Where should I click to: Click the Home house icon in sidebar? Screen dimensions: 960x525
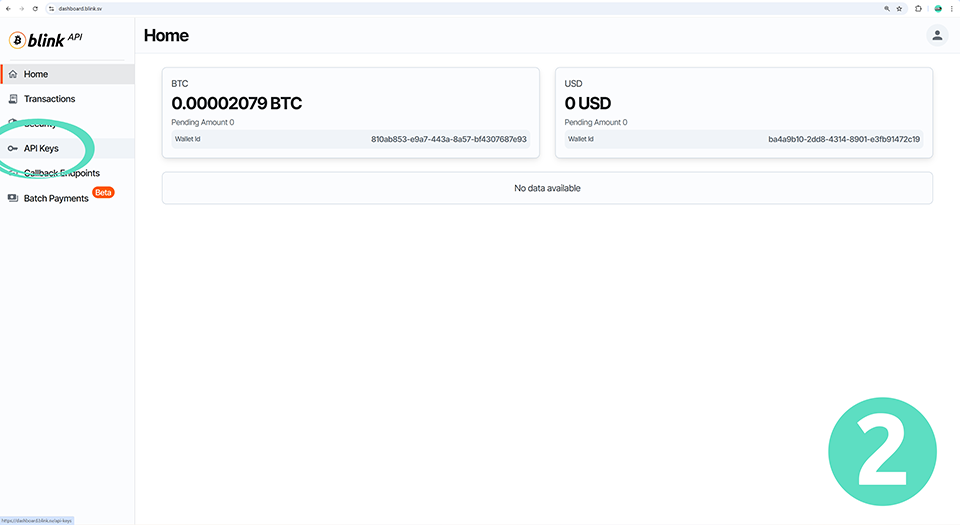(x=12, y=74)
